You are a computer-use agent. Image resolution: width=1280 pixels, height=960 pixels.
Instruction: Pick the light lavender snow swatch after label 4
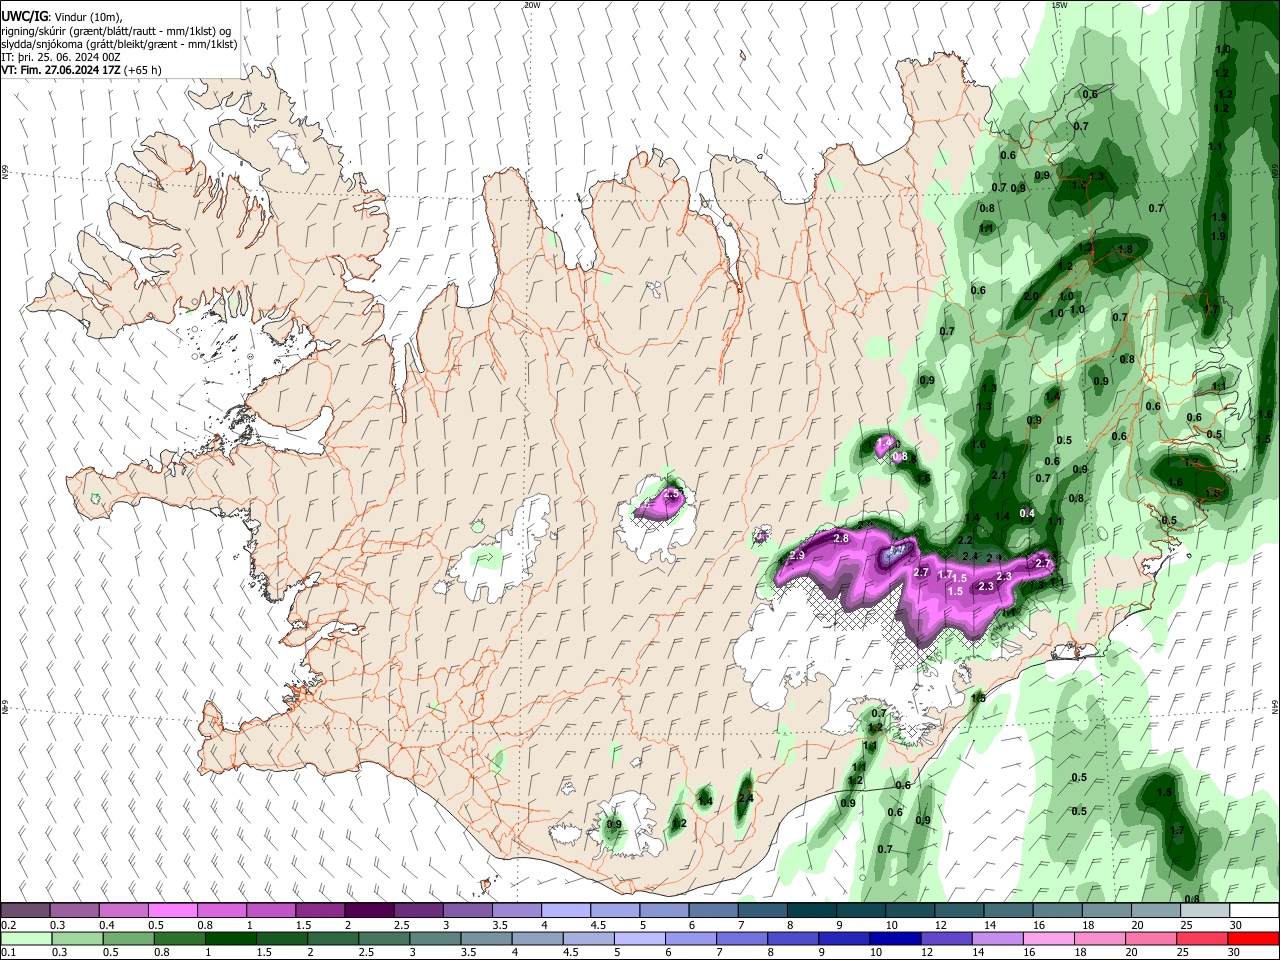[x=565, y=910]
